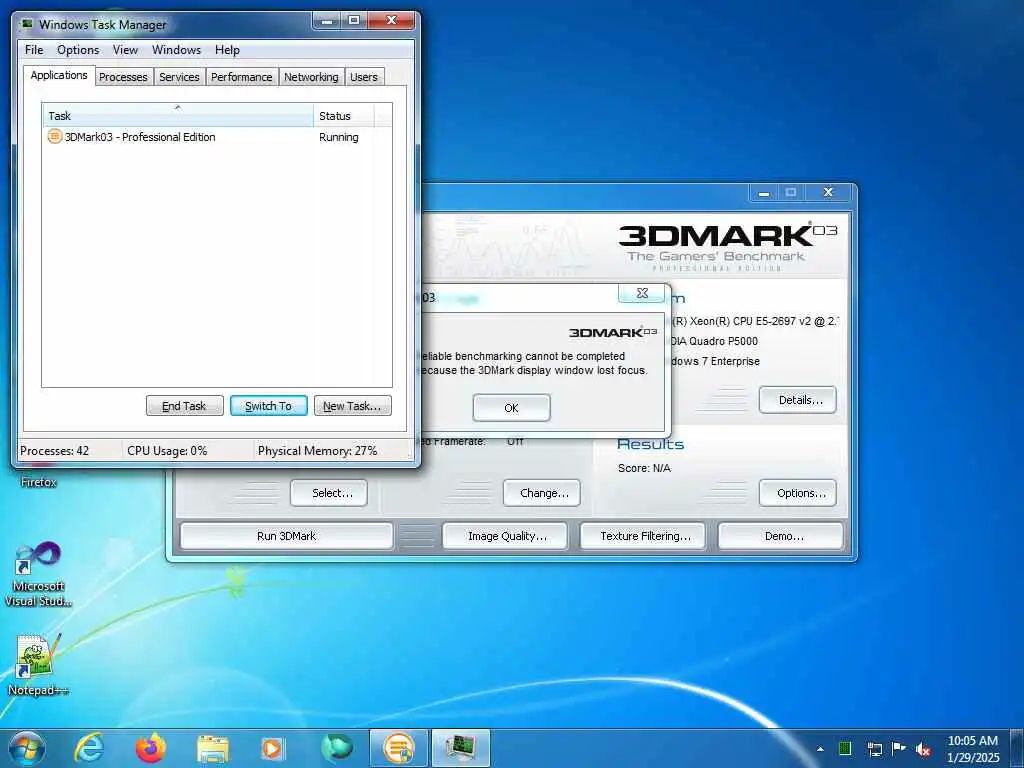The width and height of the screenshot is (1024, 768).
Task: Open the File menu in Task Manager
Action: pyautogui.click(x=34, y=50)
